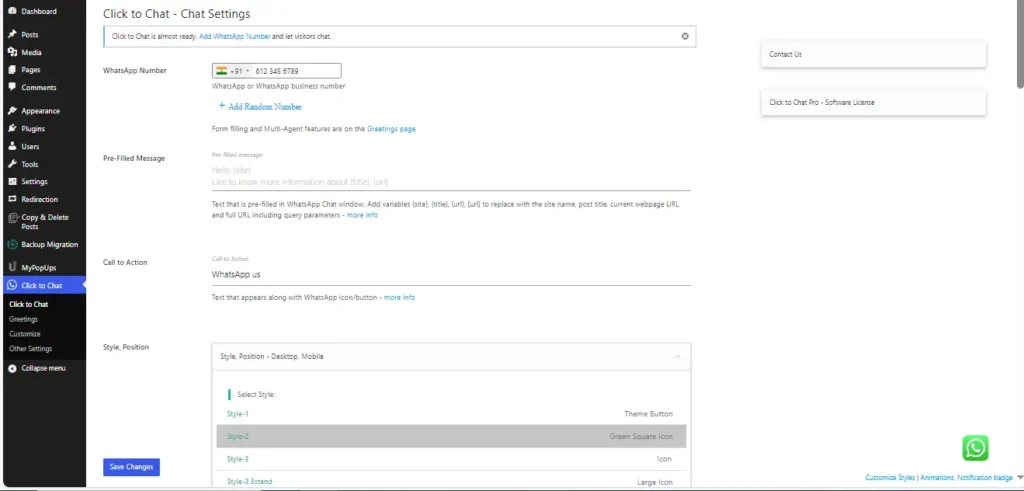Open the Dashboard from the sidebar
1024x491 pixels.
39,12
